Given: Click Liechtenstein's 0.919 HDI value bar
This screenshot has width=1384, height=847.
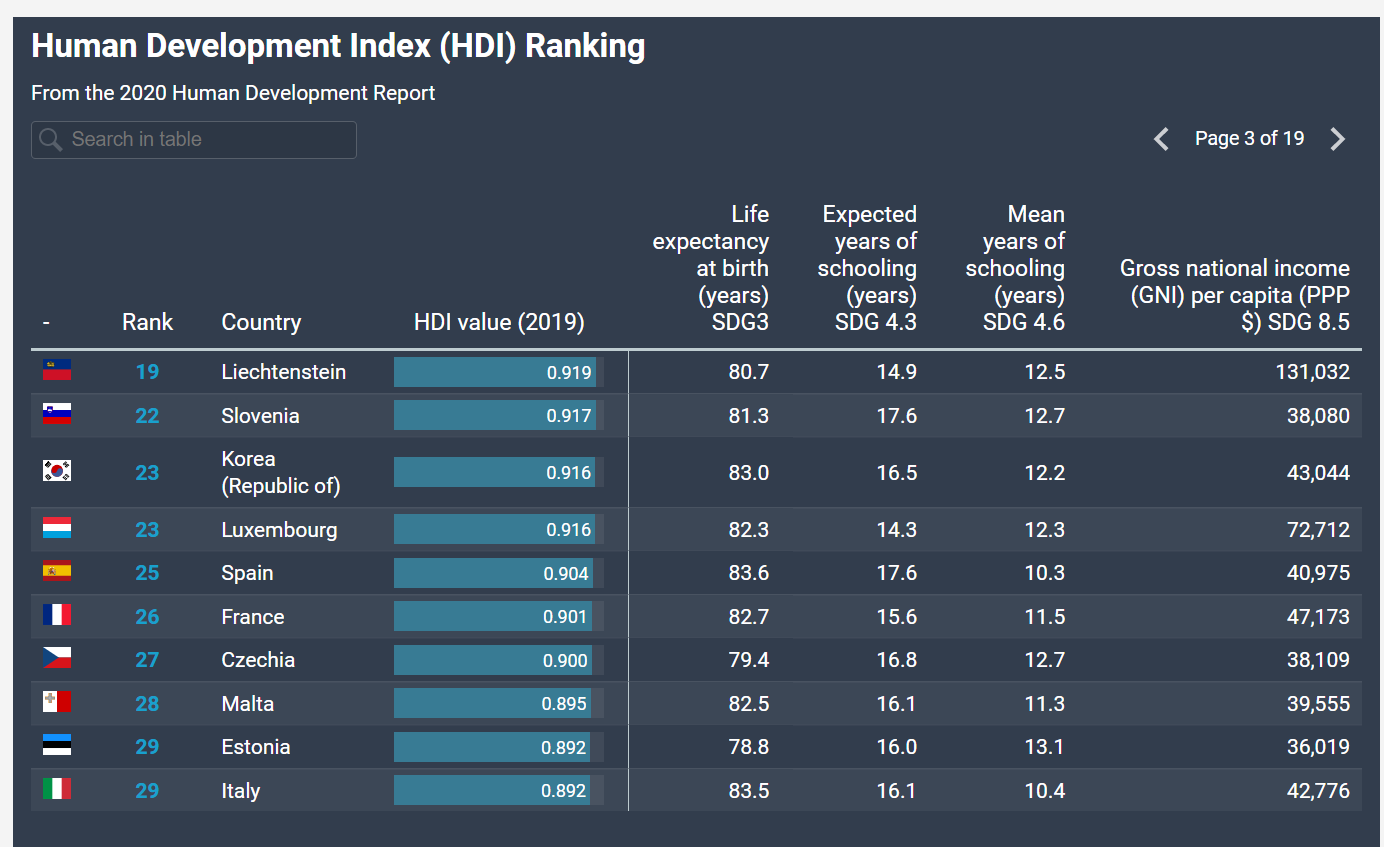Looking at the screenshot, I should point(498,372).
